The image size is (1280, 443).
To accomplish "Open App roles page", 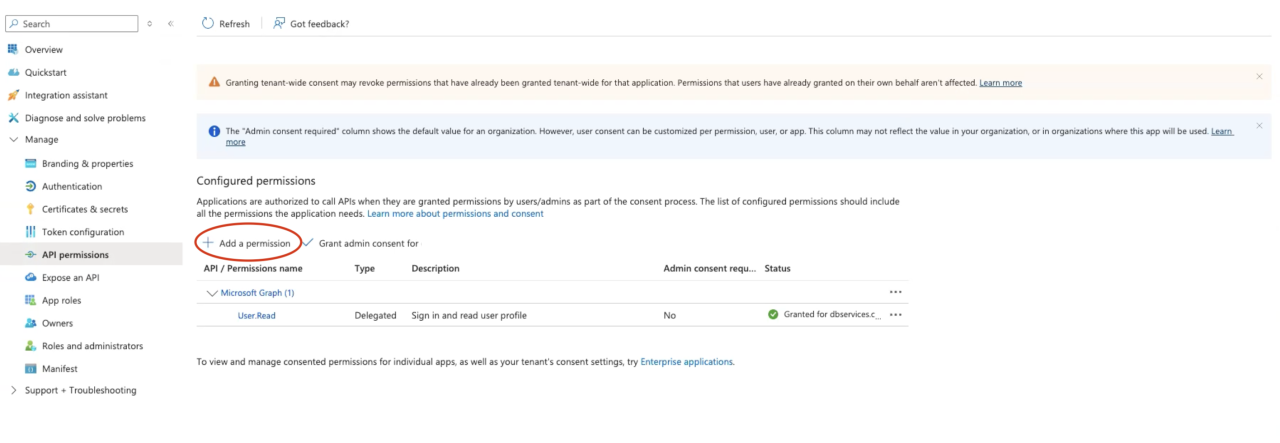I will pyautogui.click(x=61, y=300).
